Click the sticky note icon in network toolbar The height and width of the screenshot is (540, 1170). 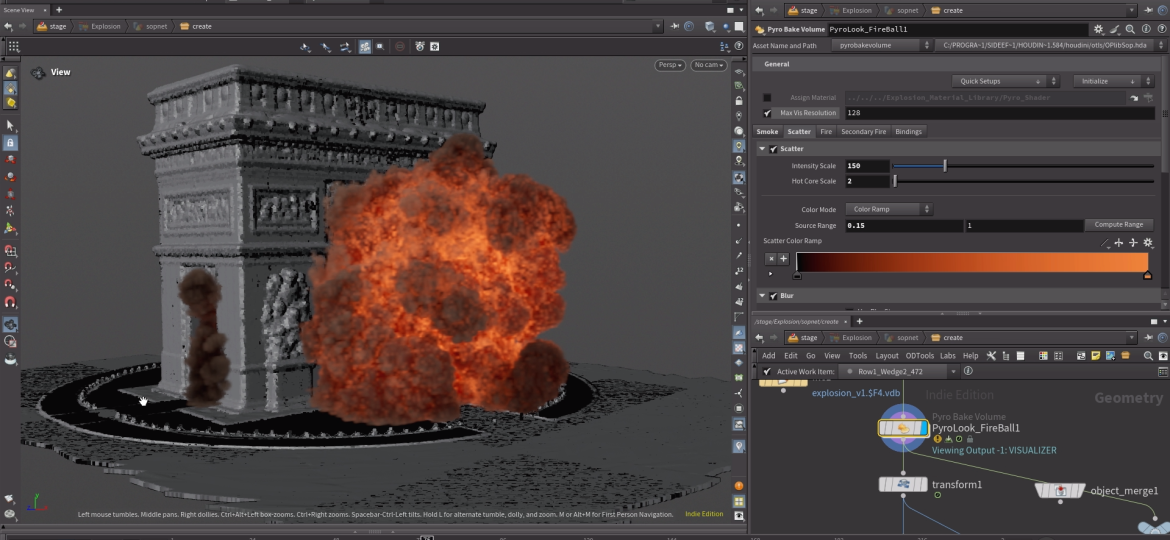click(x=1096, y=356)
